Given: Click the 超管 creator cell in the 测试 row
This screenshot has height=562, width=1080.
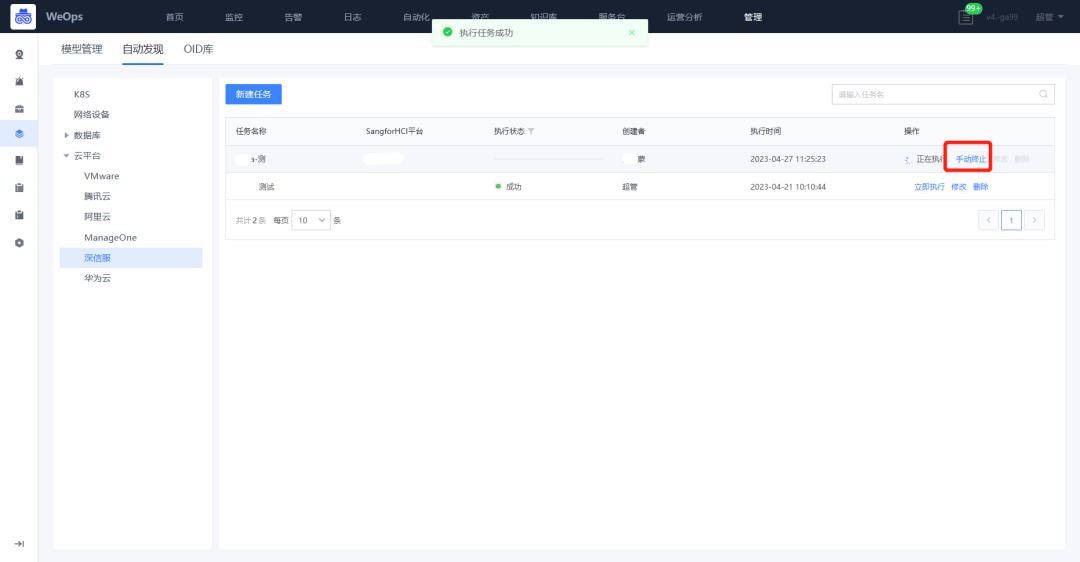Looking at the screenshot, I should 630,187.
